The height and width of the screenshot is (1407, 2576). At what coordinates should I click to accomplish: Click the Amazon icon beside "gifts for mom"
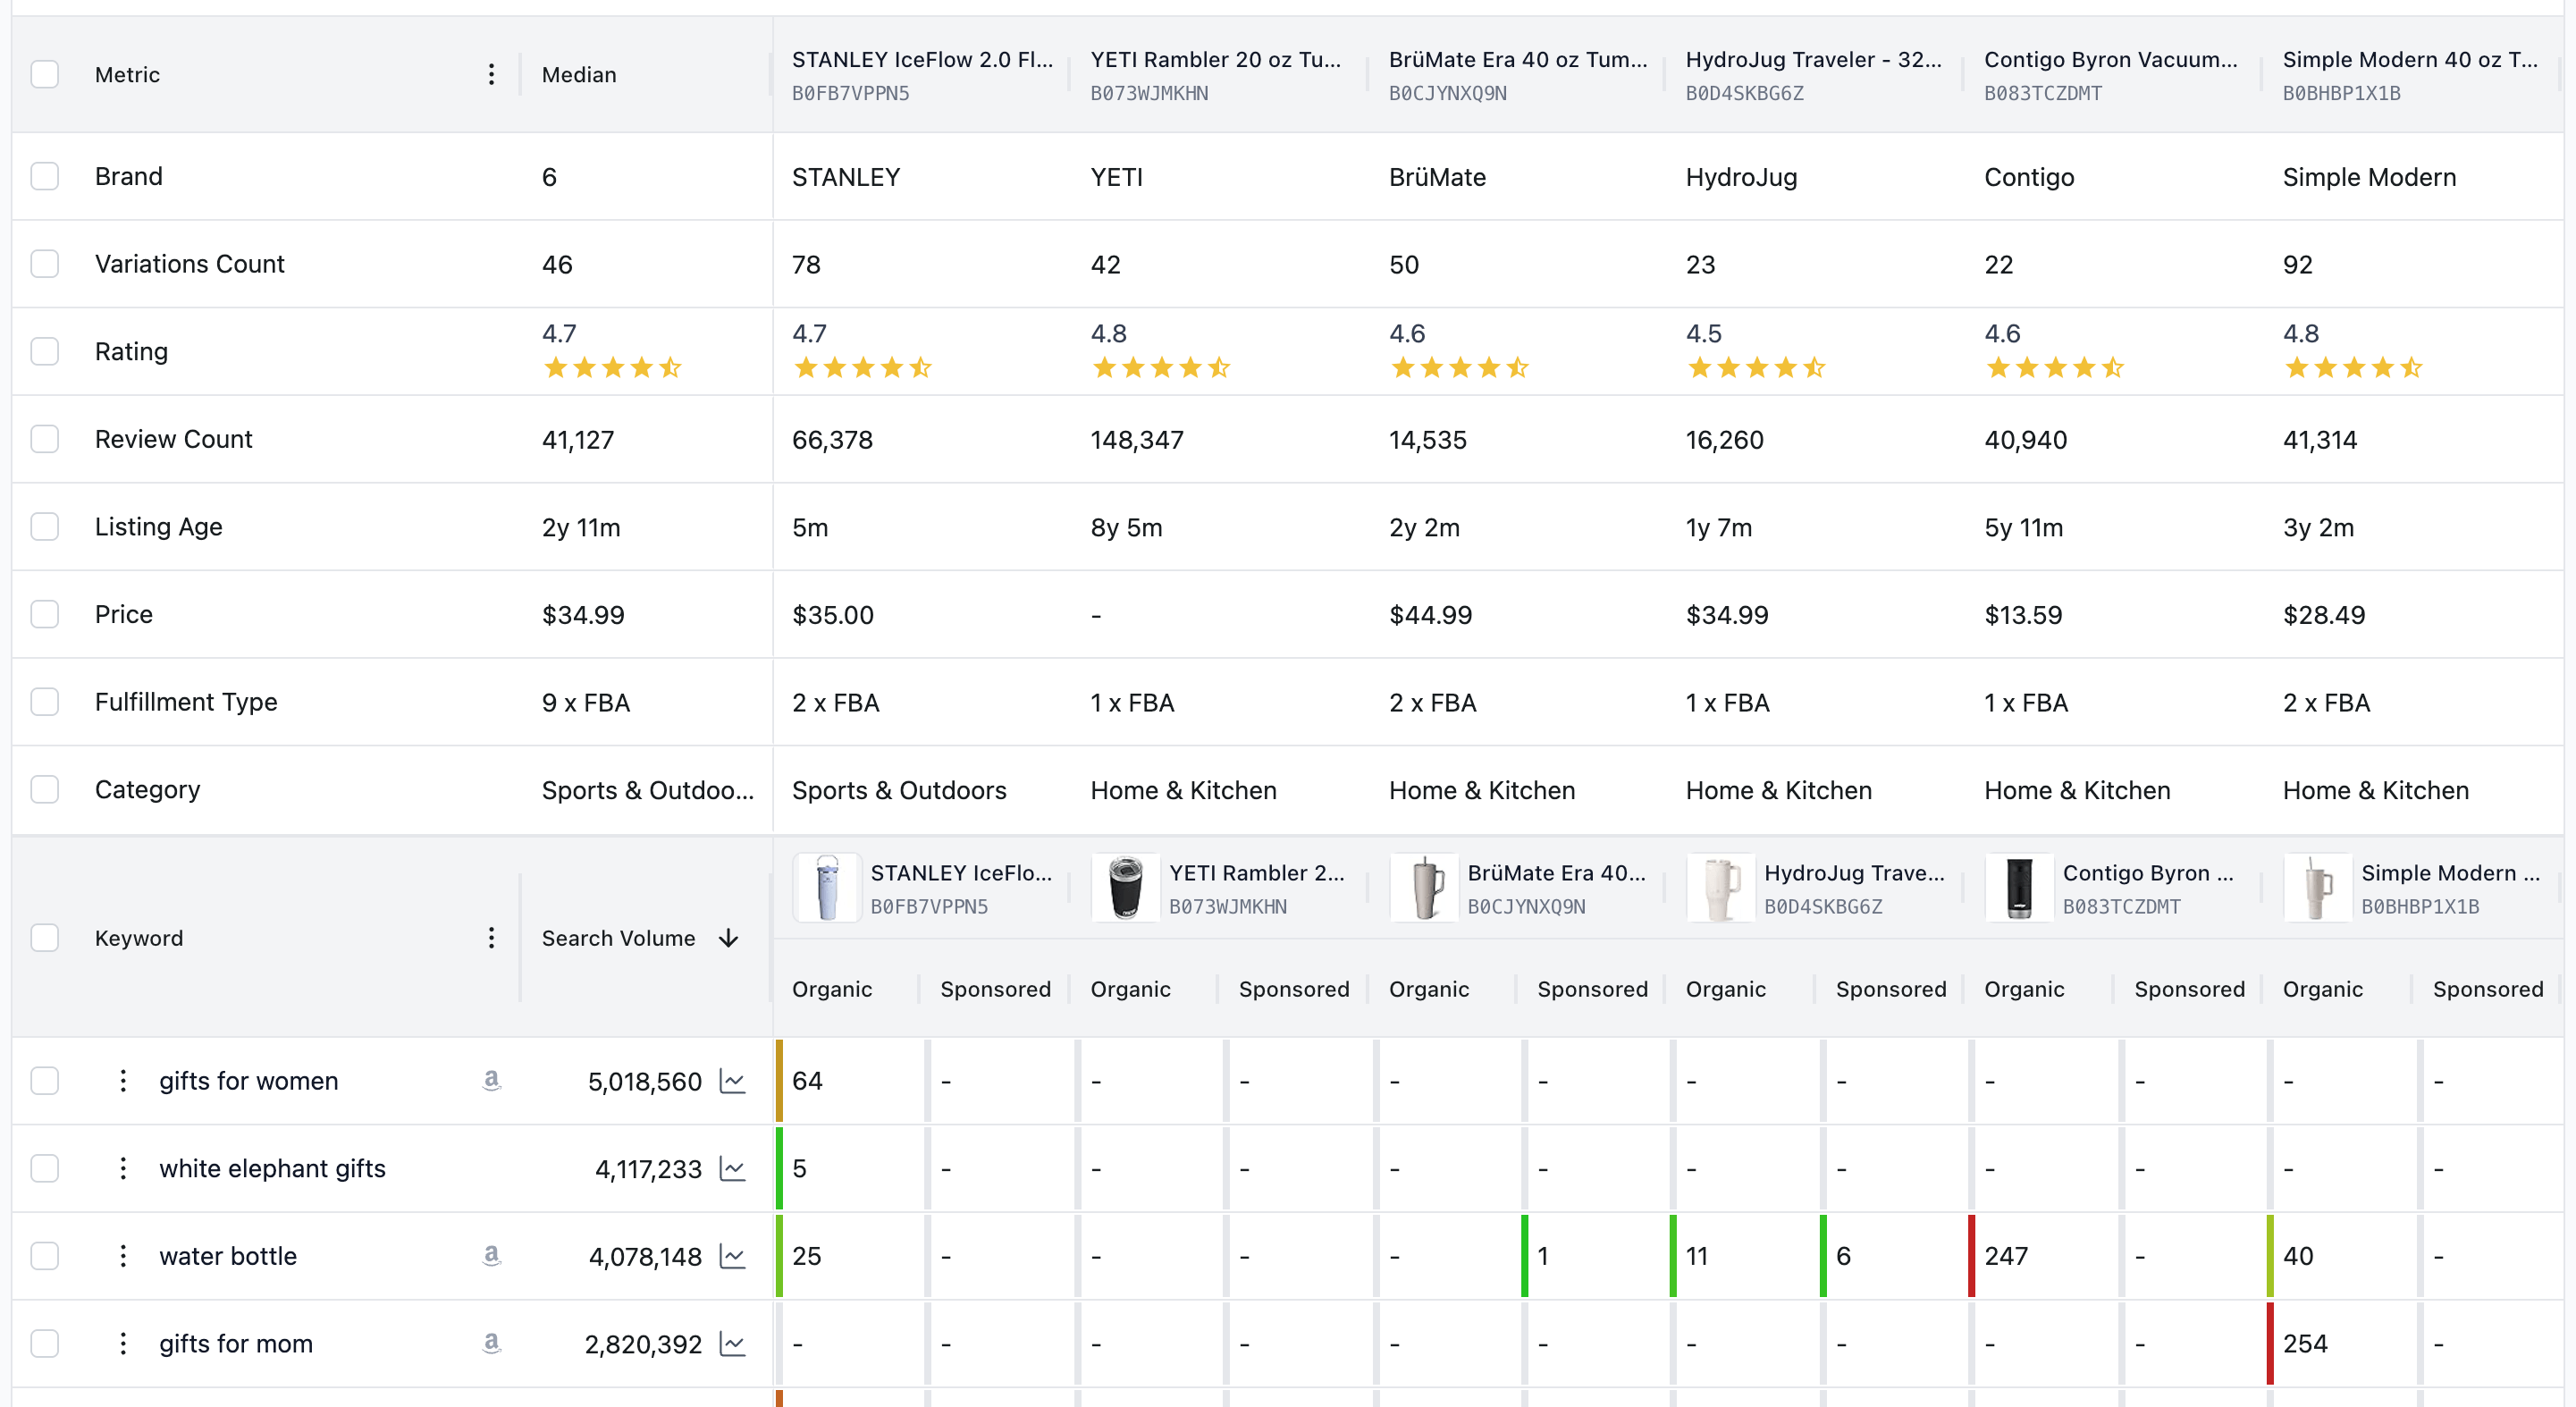coord(492,1343)
